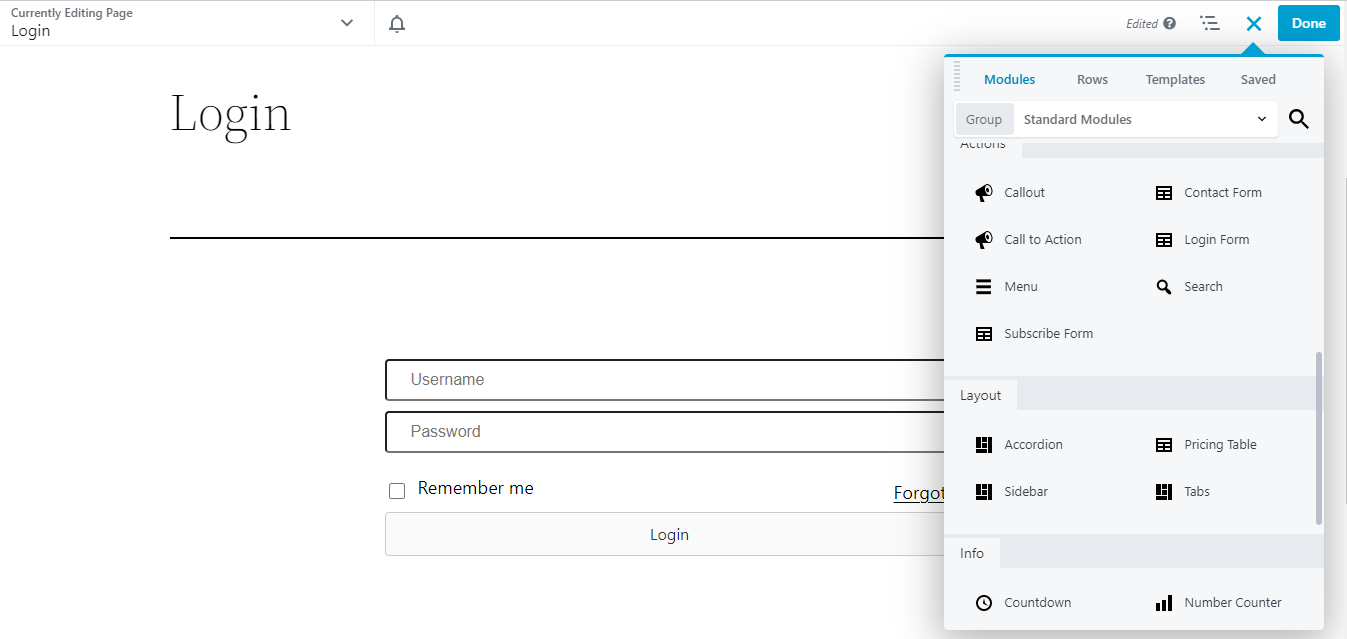Switch to the Rows tab
Viewport: 1347px width, 639px height.
[x=1092, y=79]
